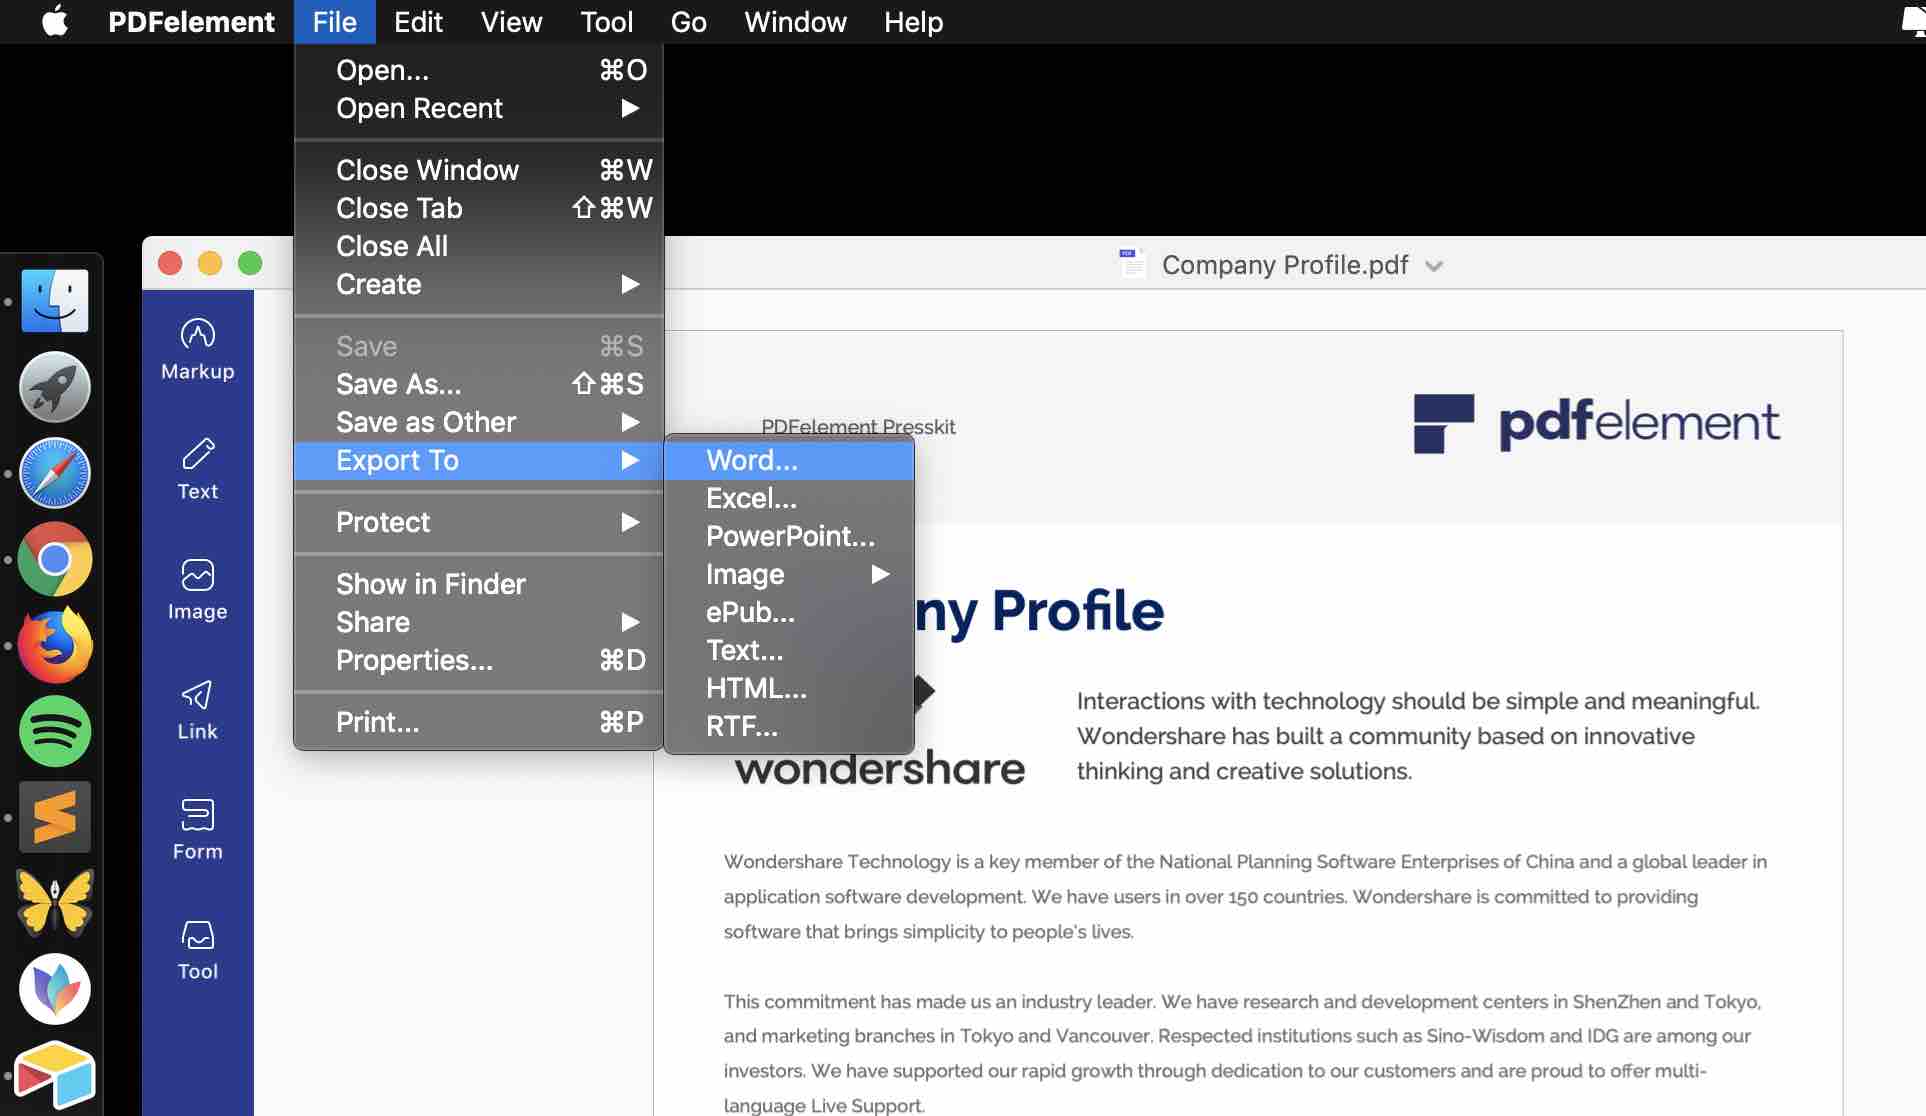The height and width of the screenshot is (1116, 1926).
Task: Click the pdfelement logo in document
Action: [x=1596, y=424]
